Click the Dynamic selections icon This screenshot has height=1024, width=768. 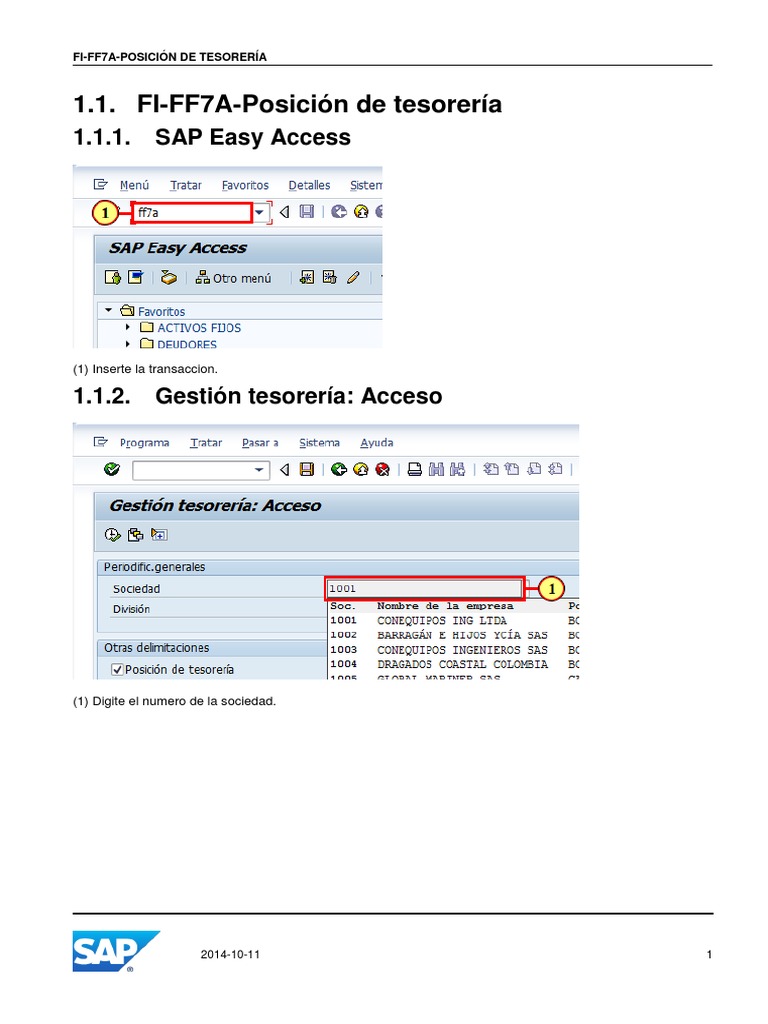click(159, 535)
